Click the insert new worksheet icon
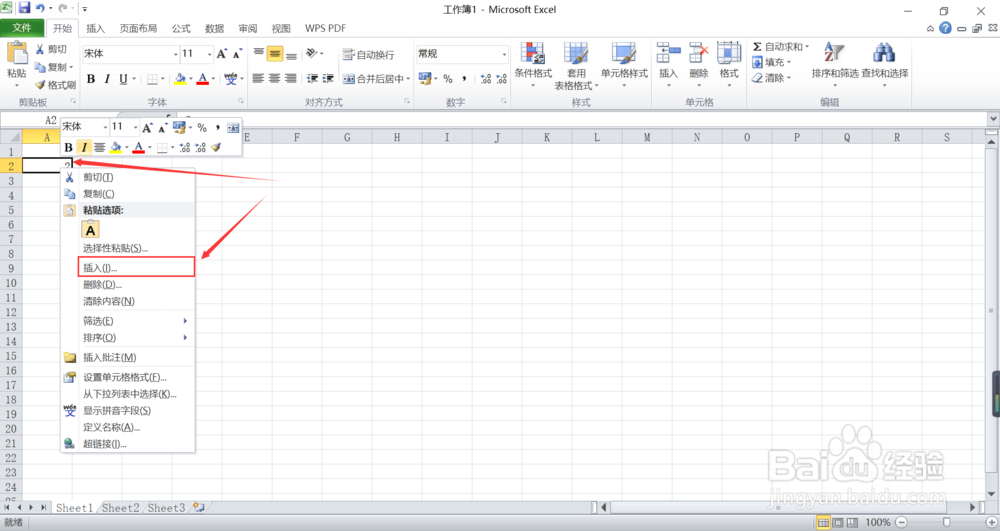This screenshot has height=531, width=1000. coord(199,507)
